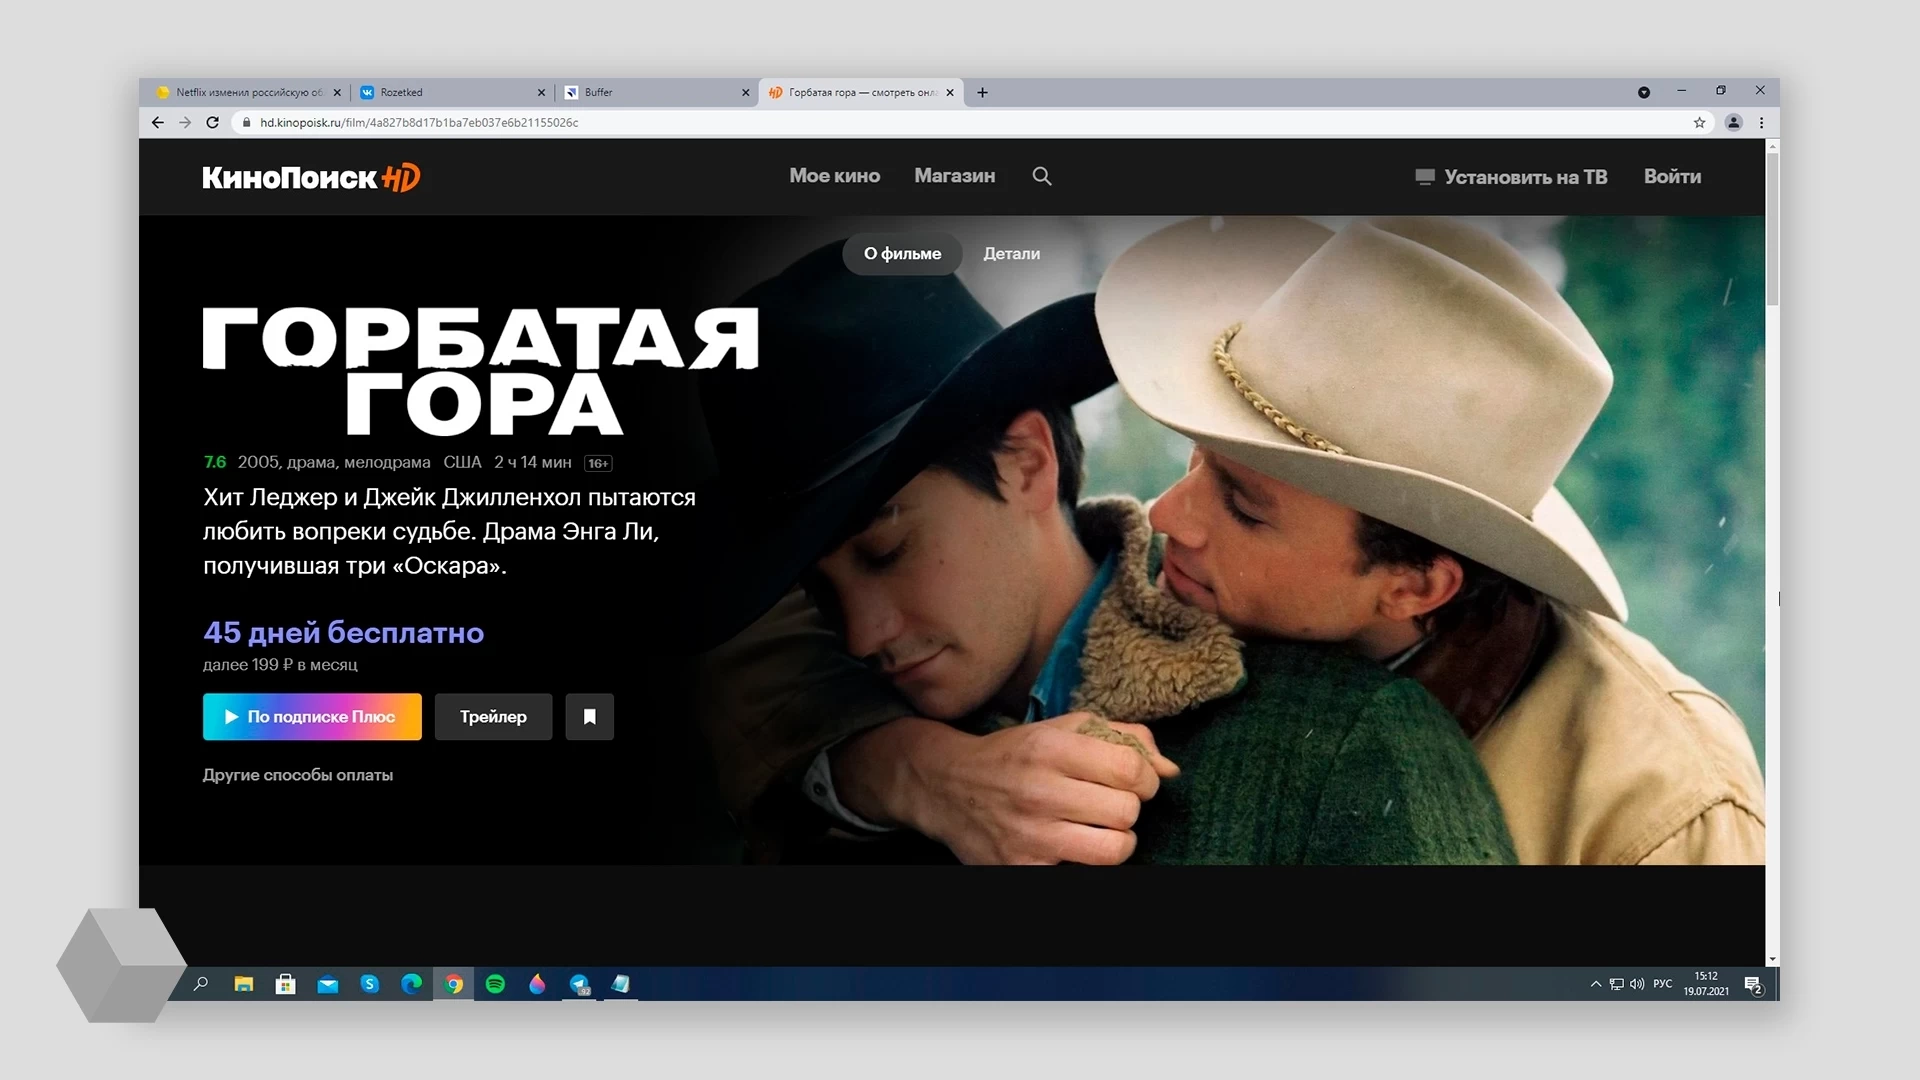Open Spotify from the taskbar
This screenshot has height=1080, width=1920.
pyautogui.click(x=495, y=984)
